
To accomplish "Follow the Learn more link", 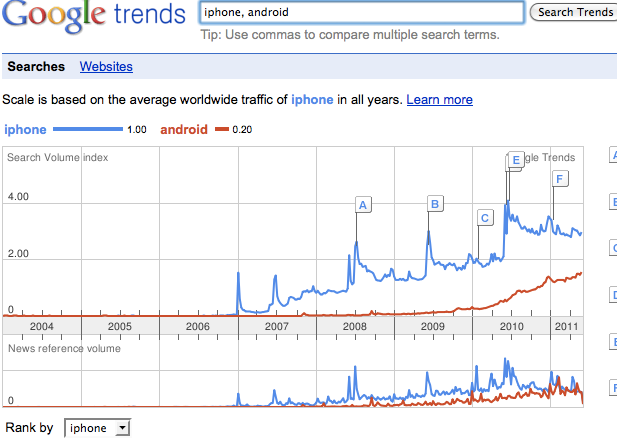I will (x=439, y=100).
